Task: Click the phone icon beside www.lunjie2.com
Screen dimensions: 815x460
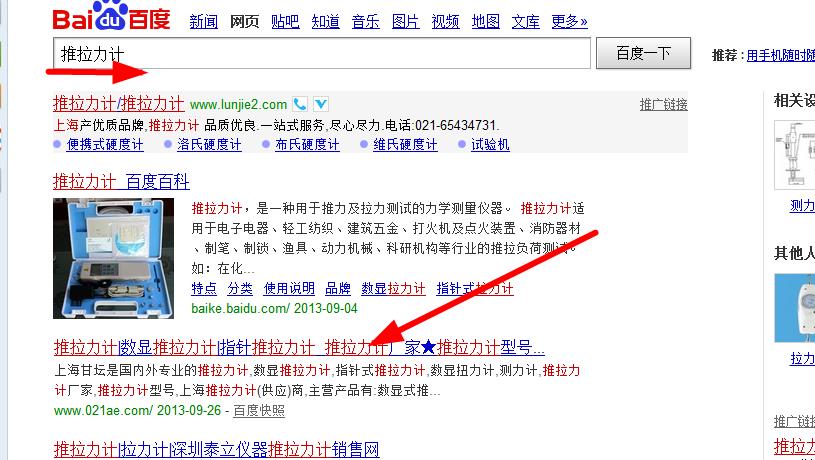Action: [x=300, y=104]
